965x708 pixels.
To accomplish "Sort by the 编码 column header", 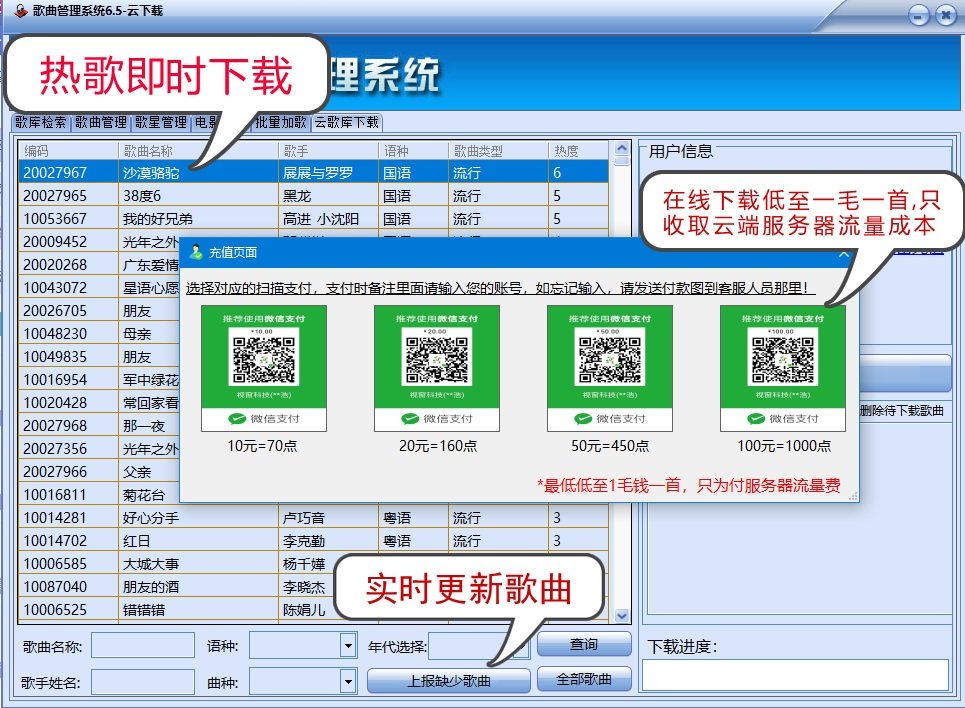I will (68, 151).
